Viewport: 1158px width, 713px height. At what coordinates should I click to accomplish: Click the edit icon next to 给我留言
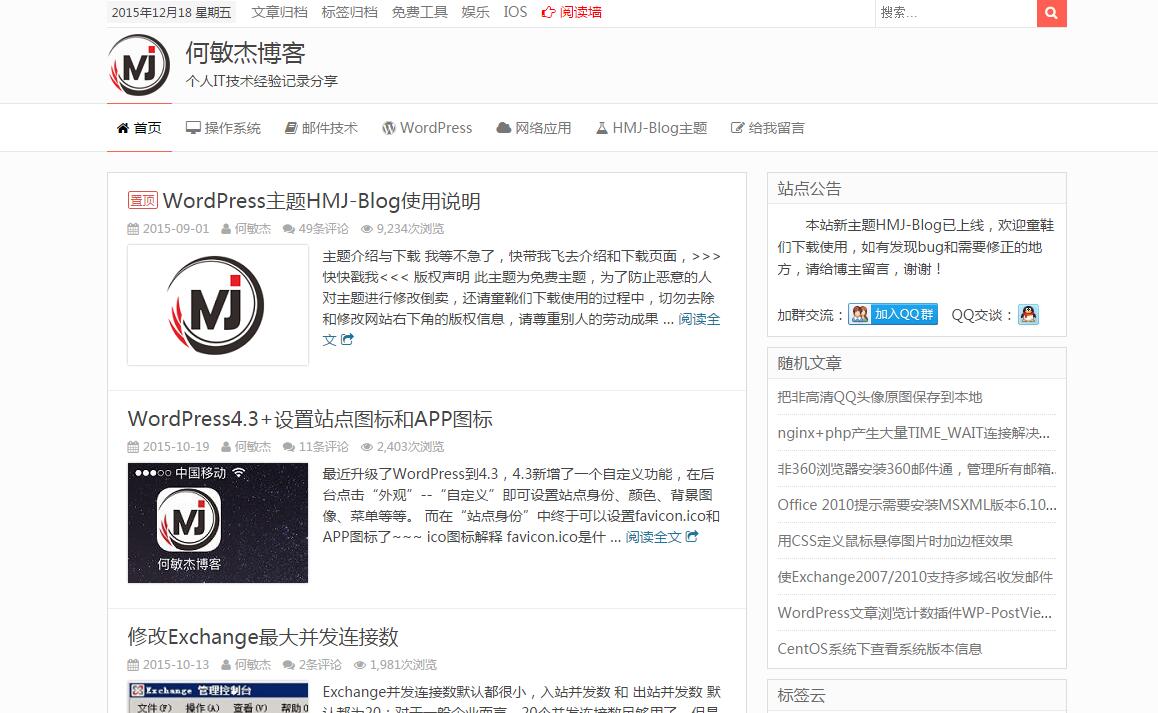[x=737, y=128]
